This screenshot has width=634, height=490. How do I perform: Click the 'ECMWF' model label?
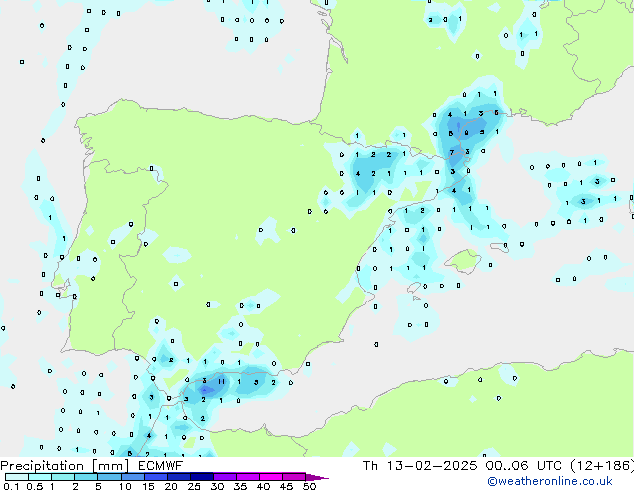pyautogui.click(x=160, y=466)
